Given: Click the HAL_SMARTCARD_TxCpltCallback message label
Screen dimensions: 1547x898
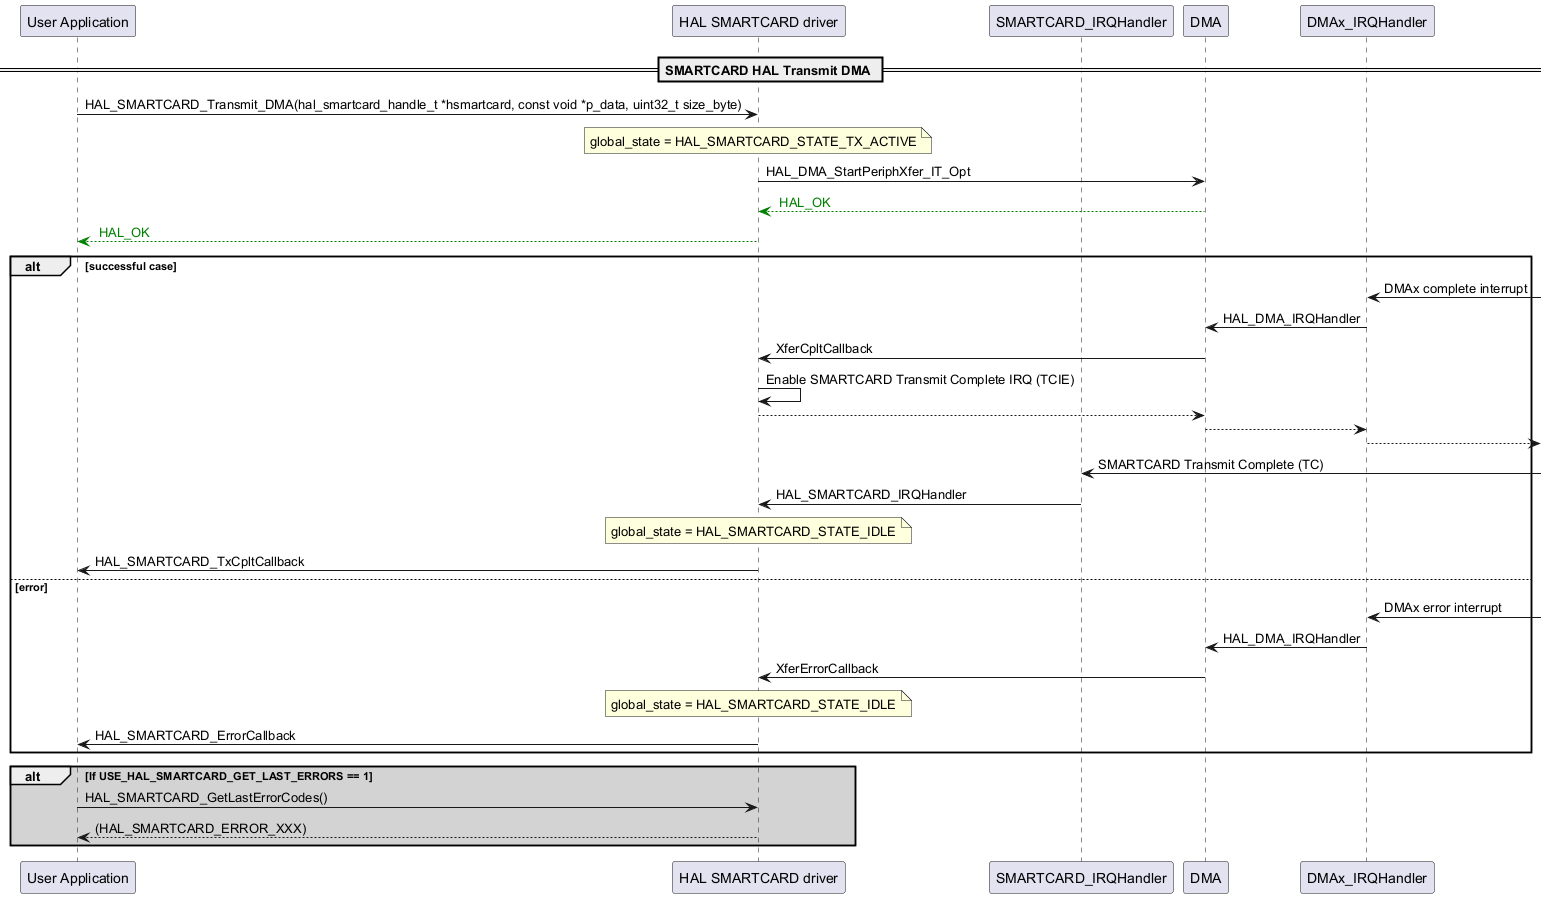Looking at the screenshot, I should point(199,562).
